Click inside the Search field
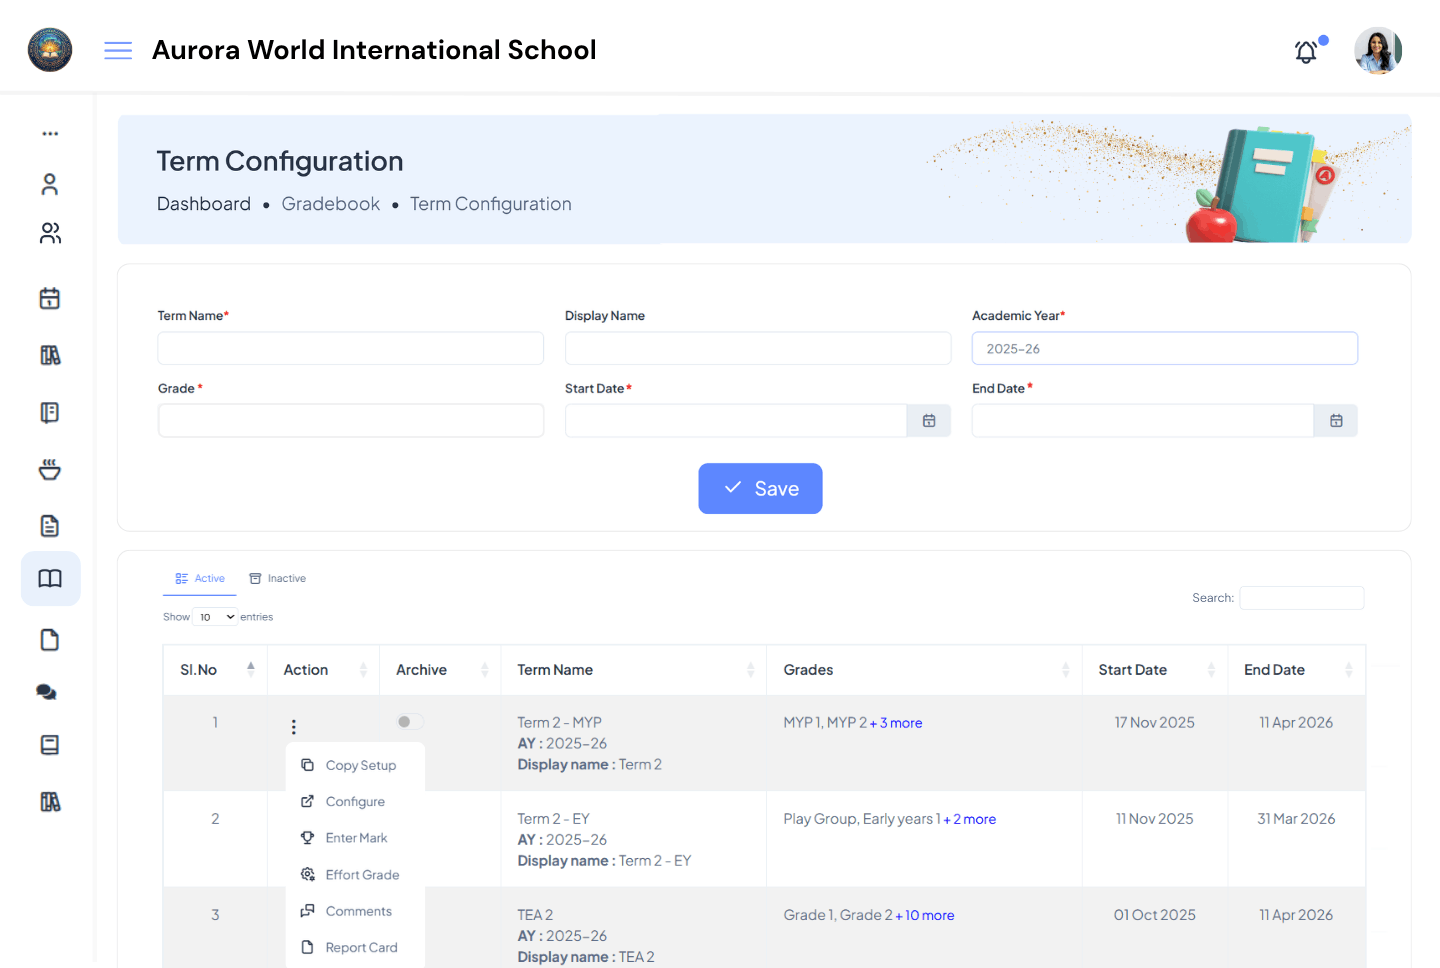Image resolution: width=1440 pixels, height=968 pixels. pyautogui.click(x=1301, y=597)
